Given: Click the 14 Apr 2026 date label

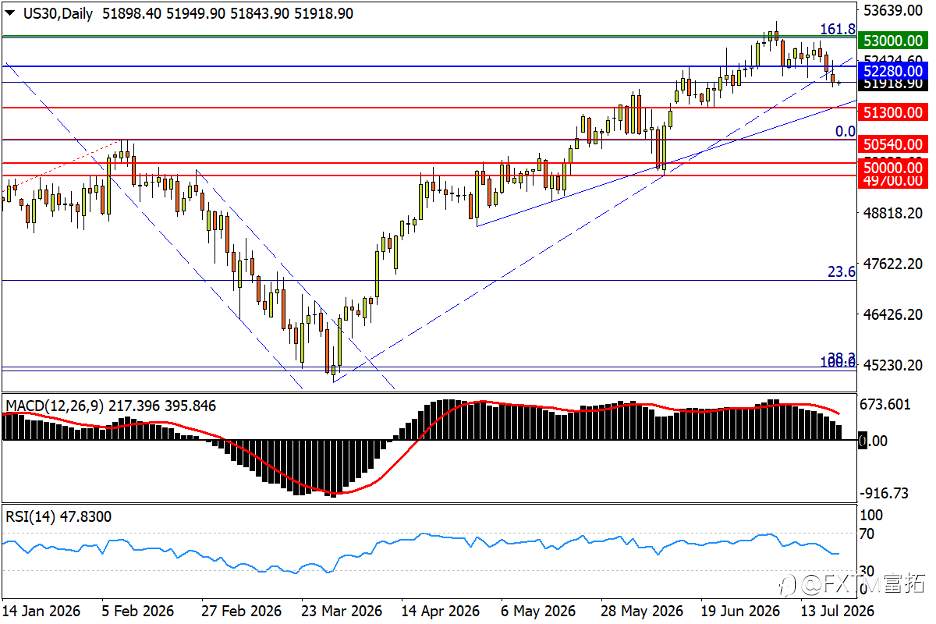Looking at the screenshot, I should 441,611.
